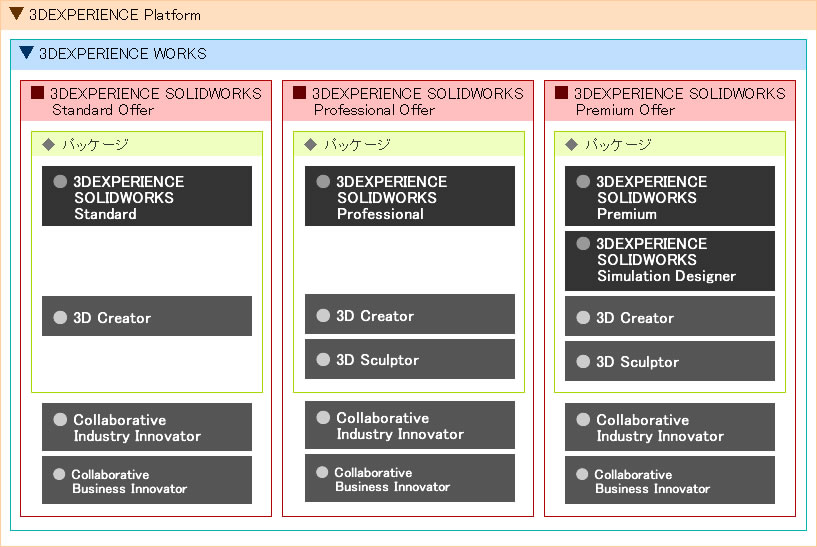Click the gray bullet beside SOLIDWORKS Professional
The height and width of the screenshot is (547, 817).
323,181
